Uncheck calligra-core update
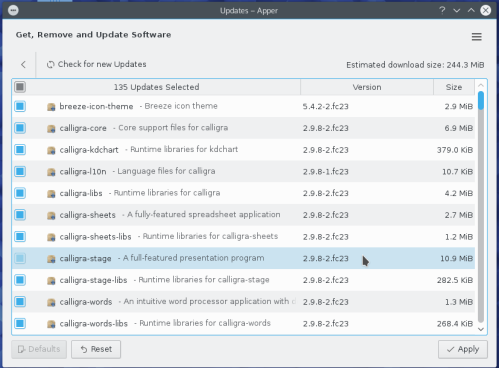The height and width of the screenshot is (368, 499). pyautogui.click(x=20, y=128)
